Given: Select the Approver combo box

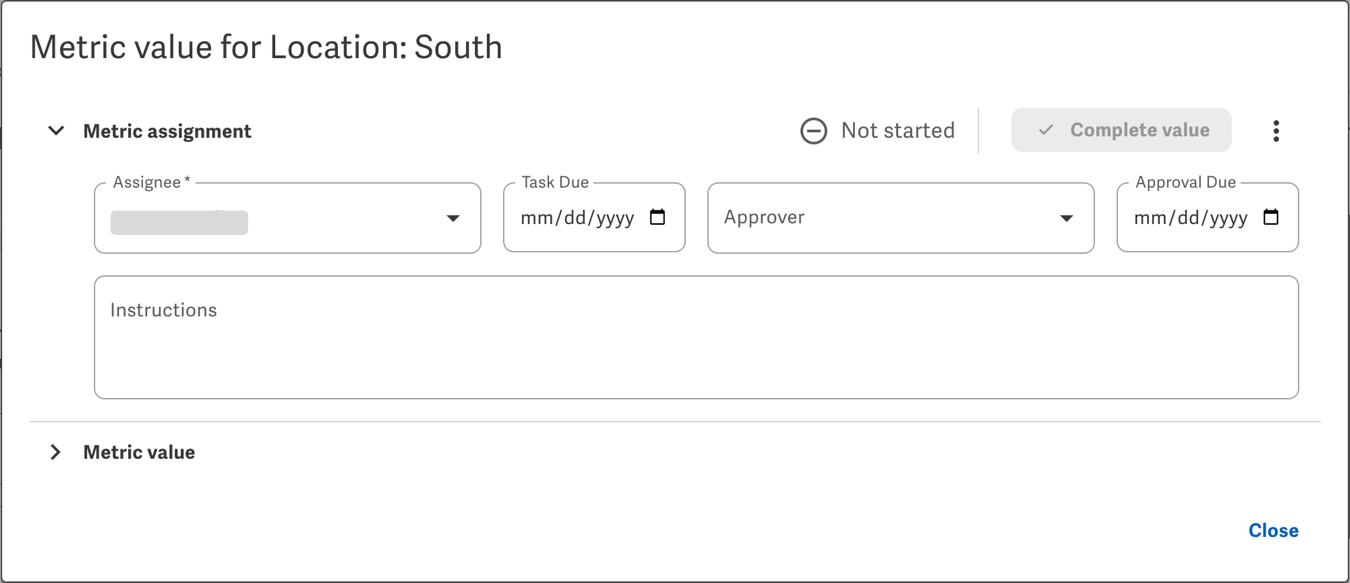Looking at the screenshot, I should click(901, 217).
